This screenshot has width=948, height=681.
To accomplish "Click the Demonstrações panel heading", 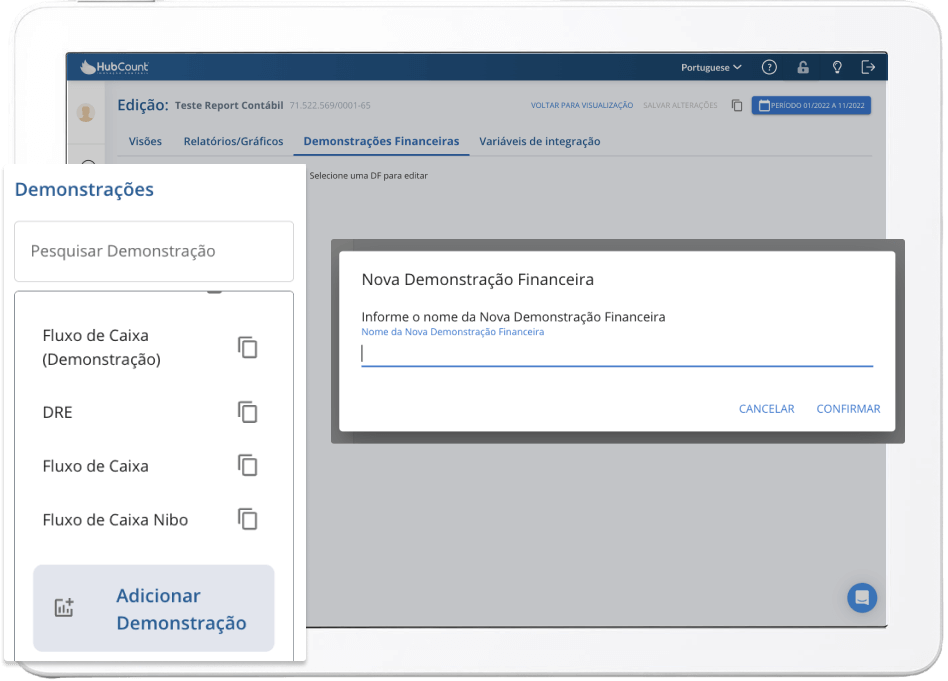I will [84, 189].
